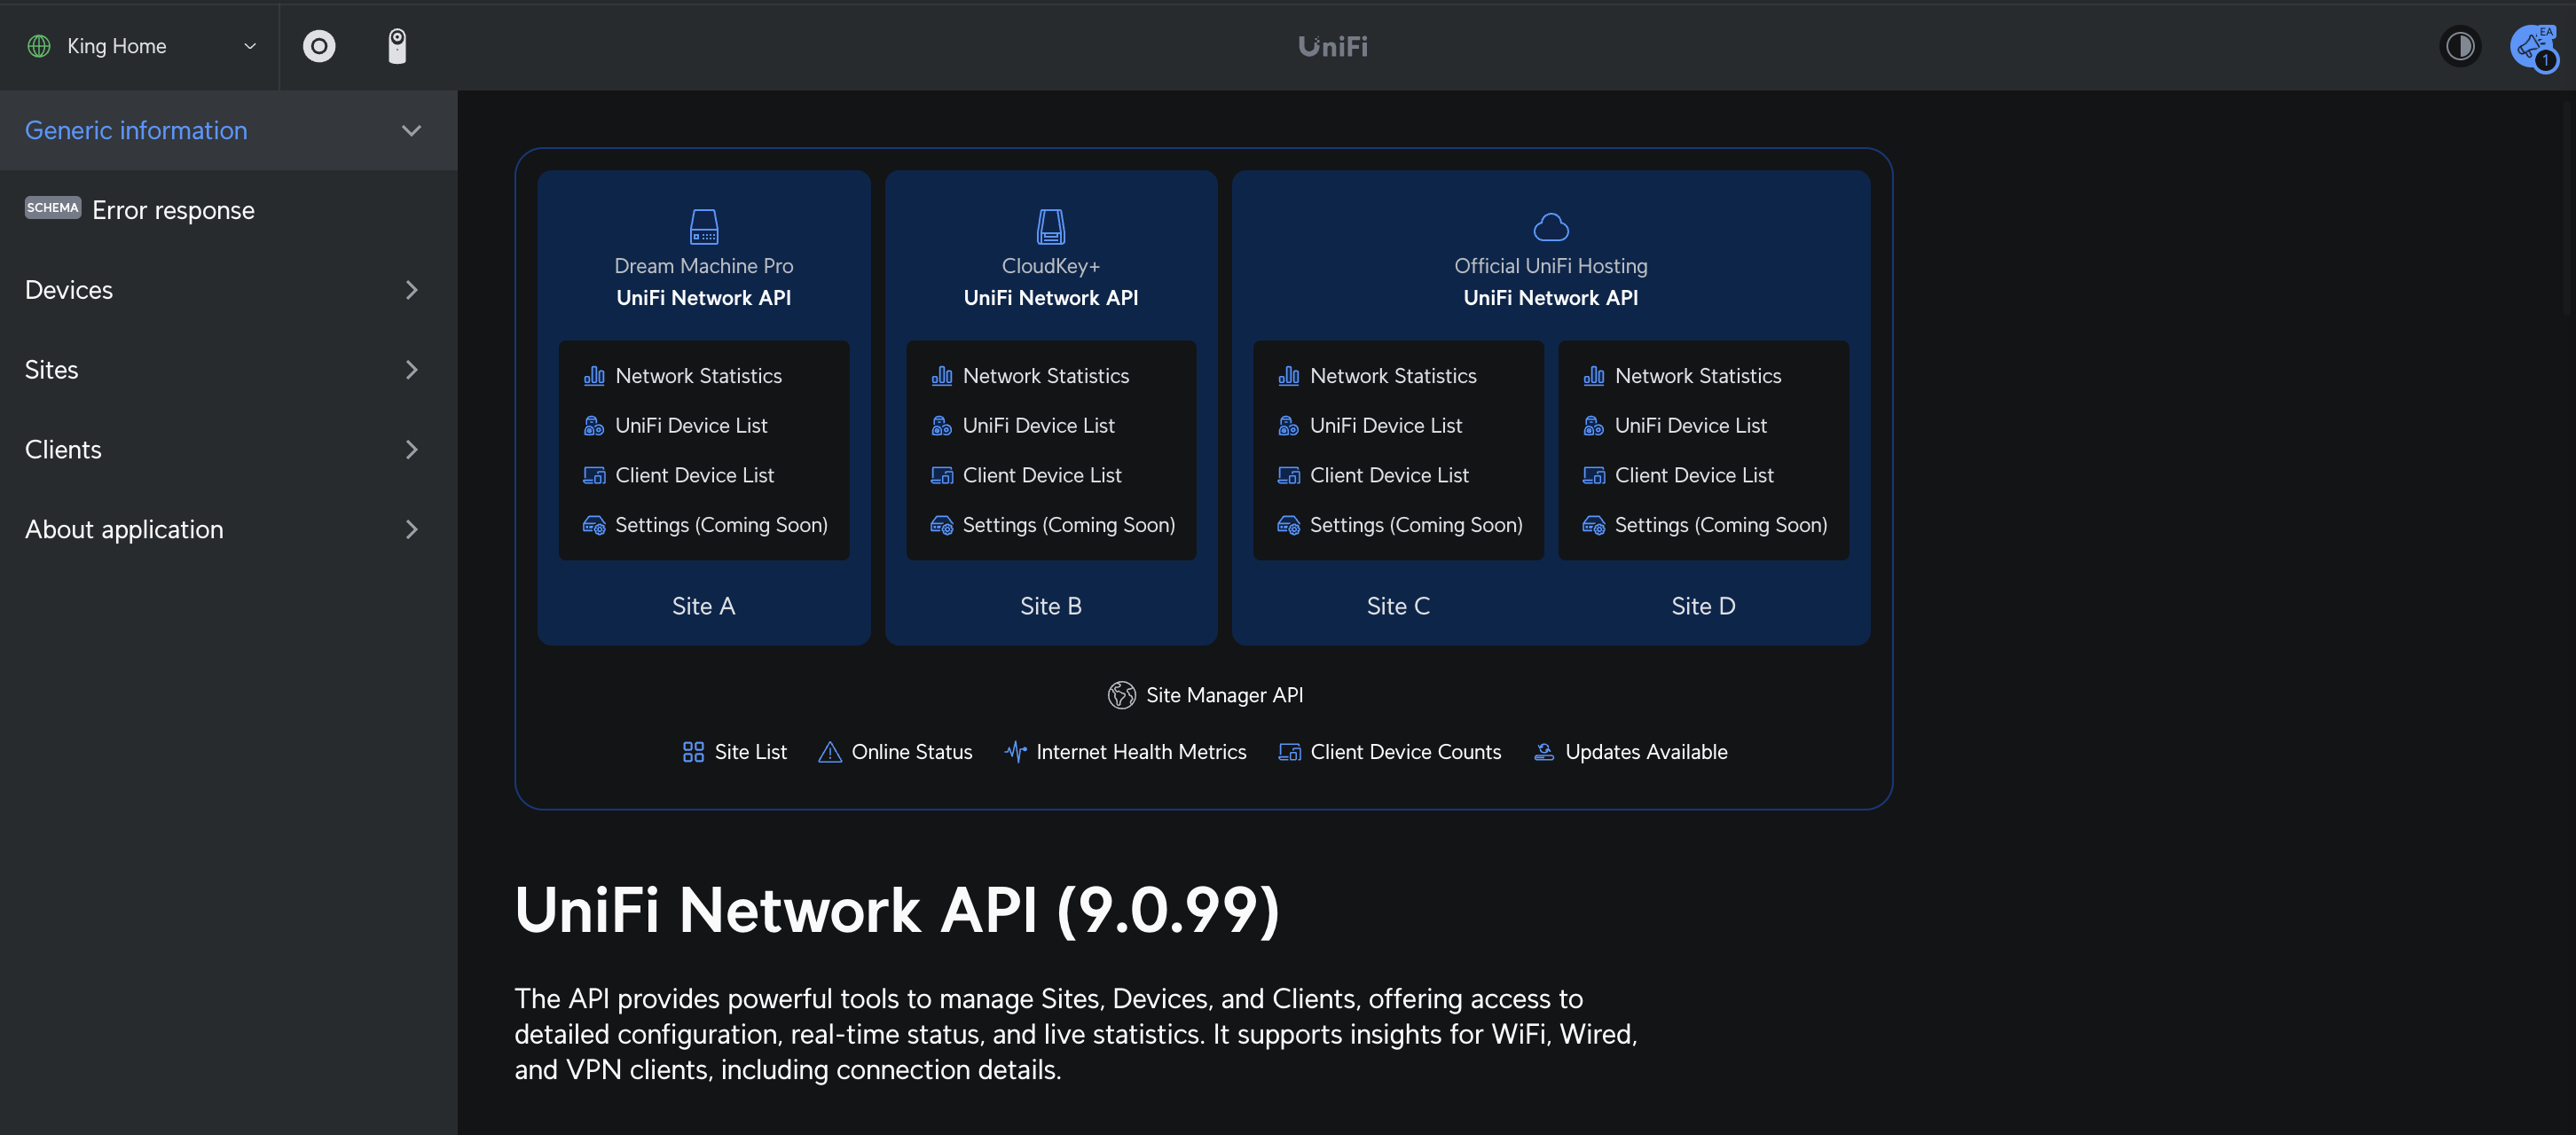Image resolution: width=2576 pixels, height=1135 pixels.
Task: Click the megaphone announcements icon with badge
Action: [x=2533, y=46]
